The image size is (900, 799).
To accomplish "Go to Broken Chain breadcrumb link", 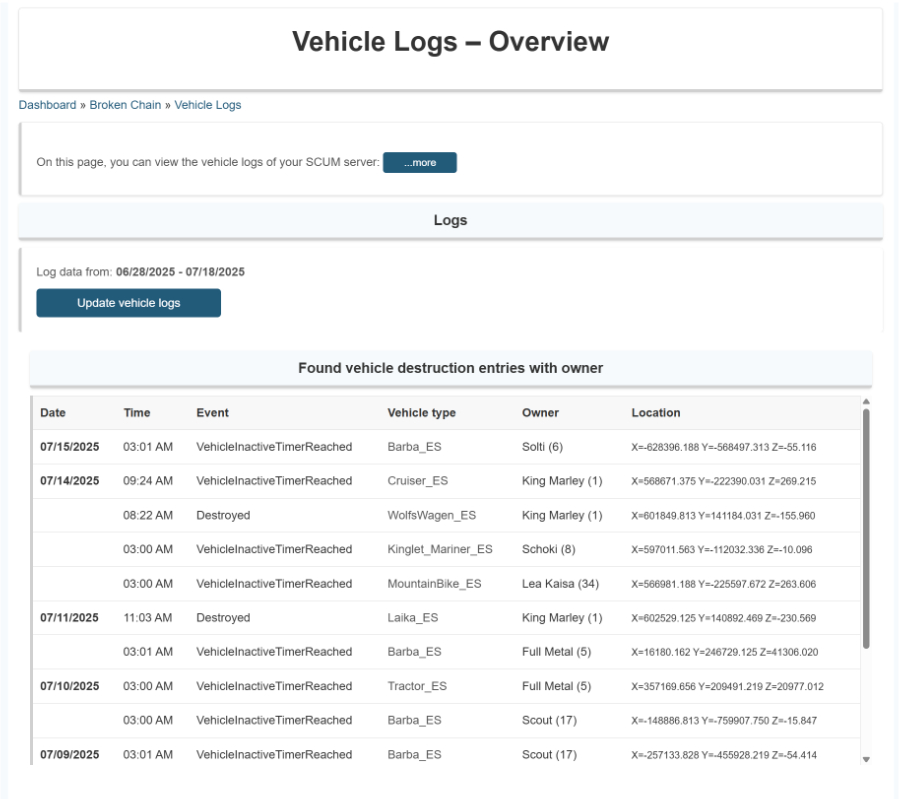I will (125, 105).
